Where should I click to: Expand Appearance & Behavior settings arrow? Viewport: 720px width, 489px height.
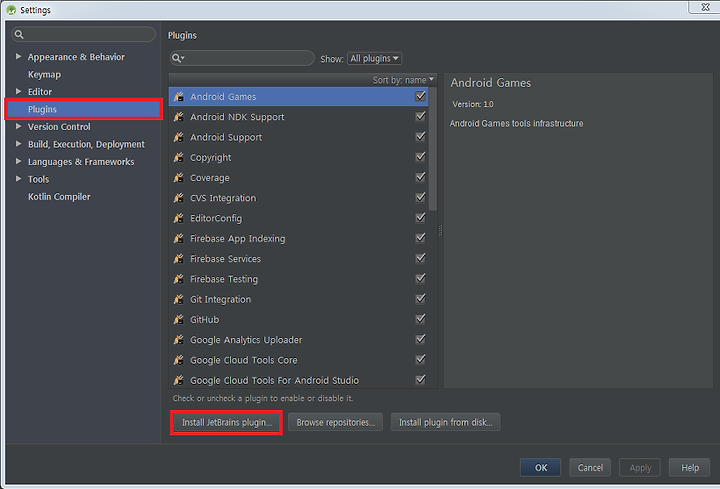(x=18, y=56)
